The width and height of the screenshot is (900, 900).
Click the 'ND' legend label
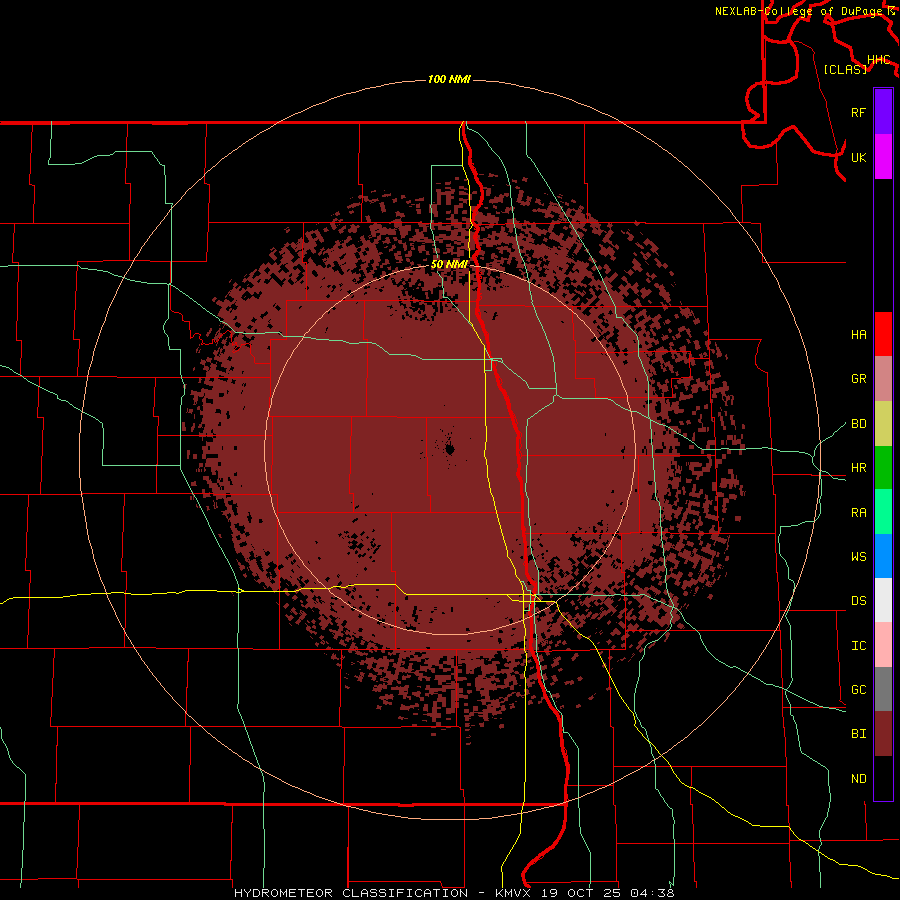[x=858, y=779]
